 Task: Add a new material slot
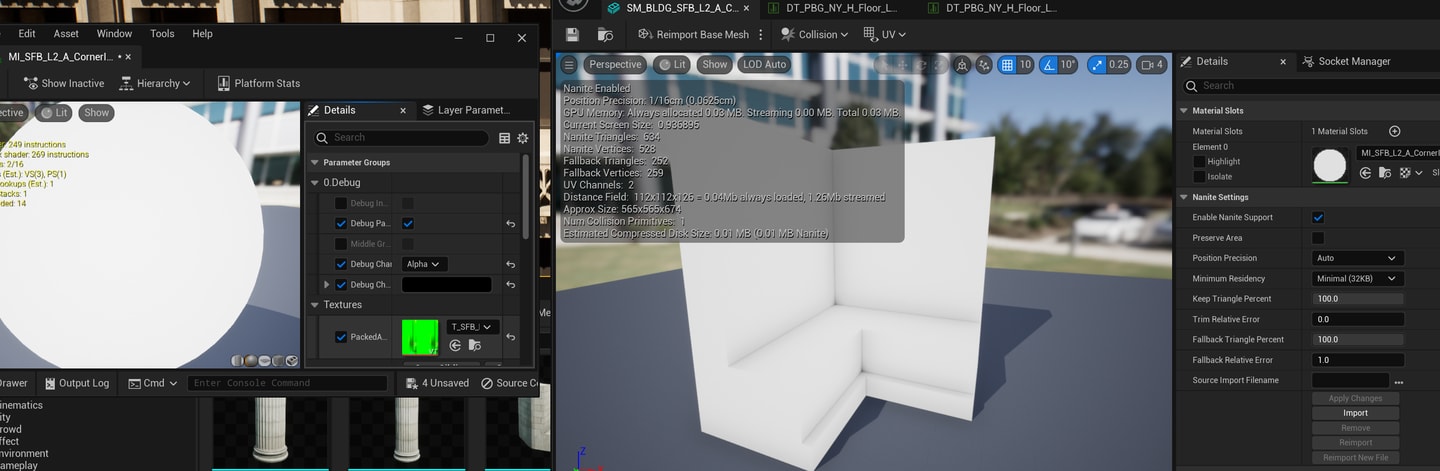click(1394, 131)
